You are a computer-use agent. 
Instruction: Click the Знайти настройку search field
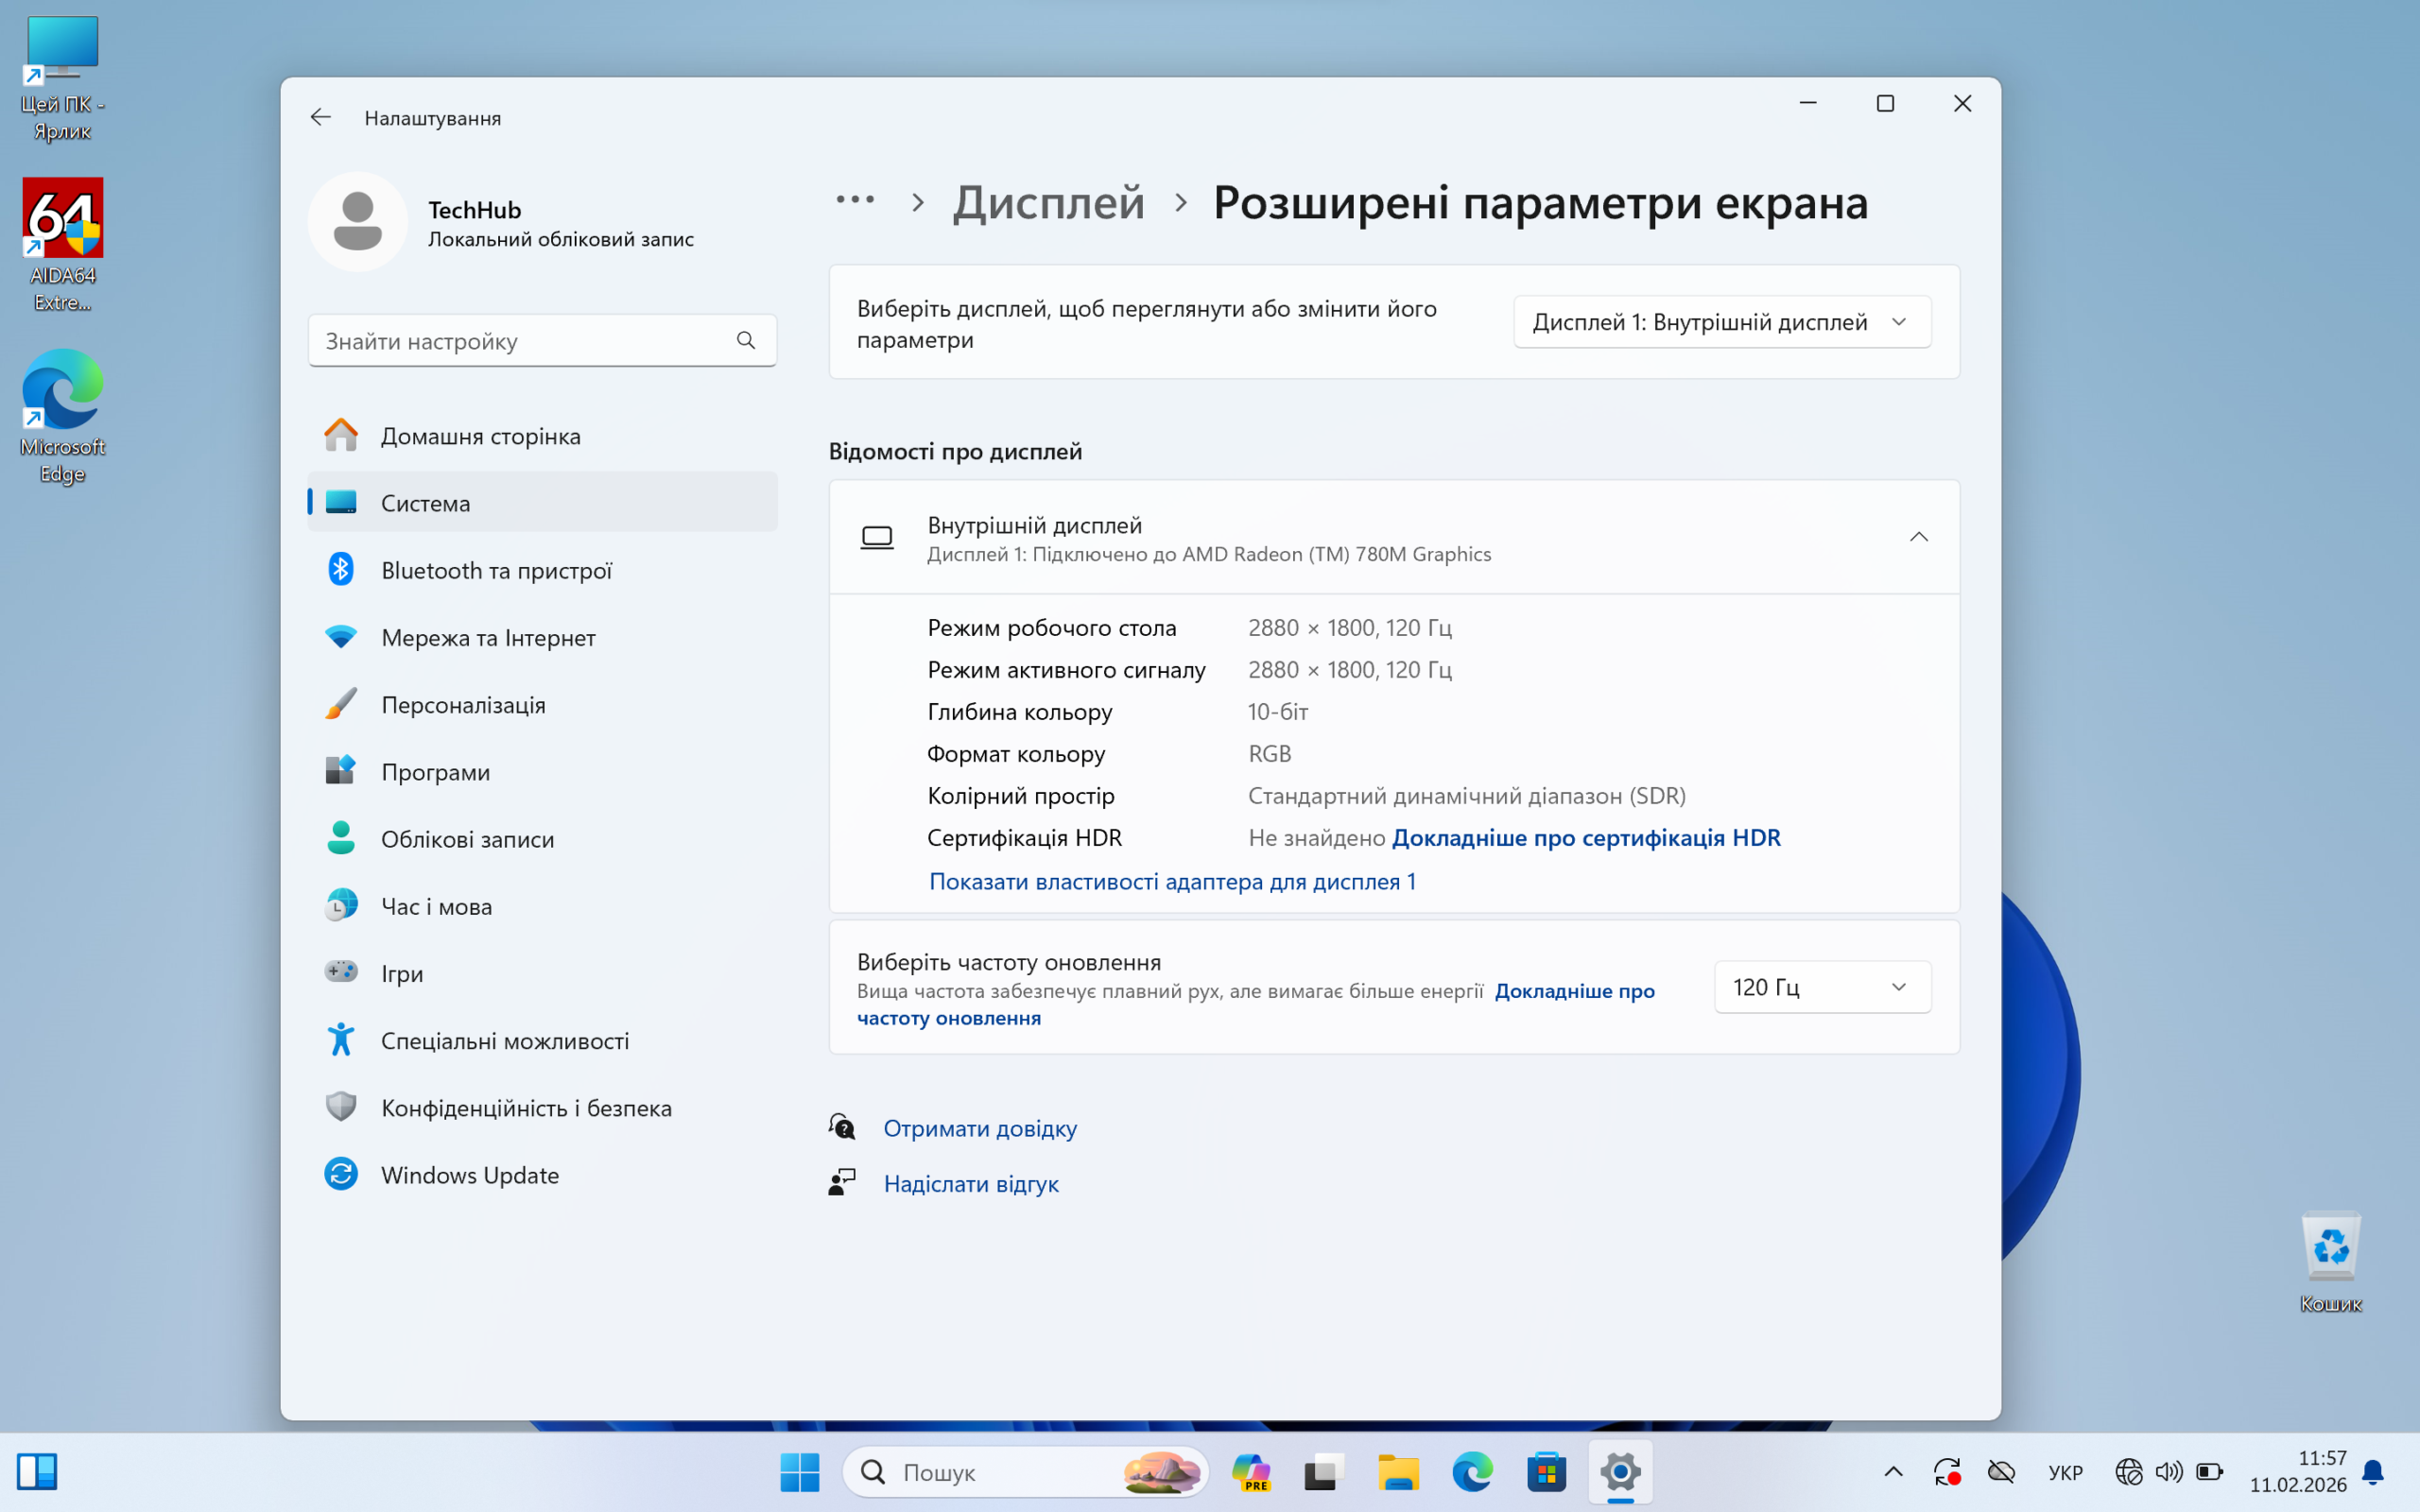coord(520,341)
